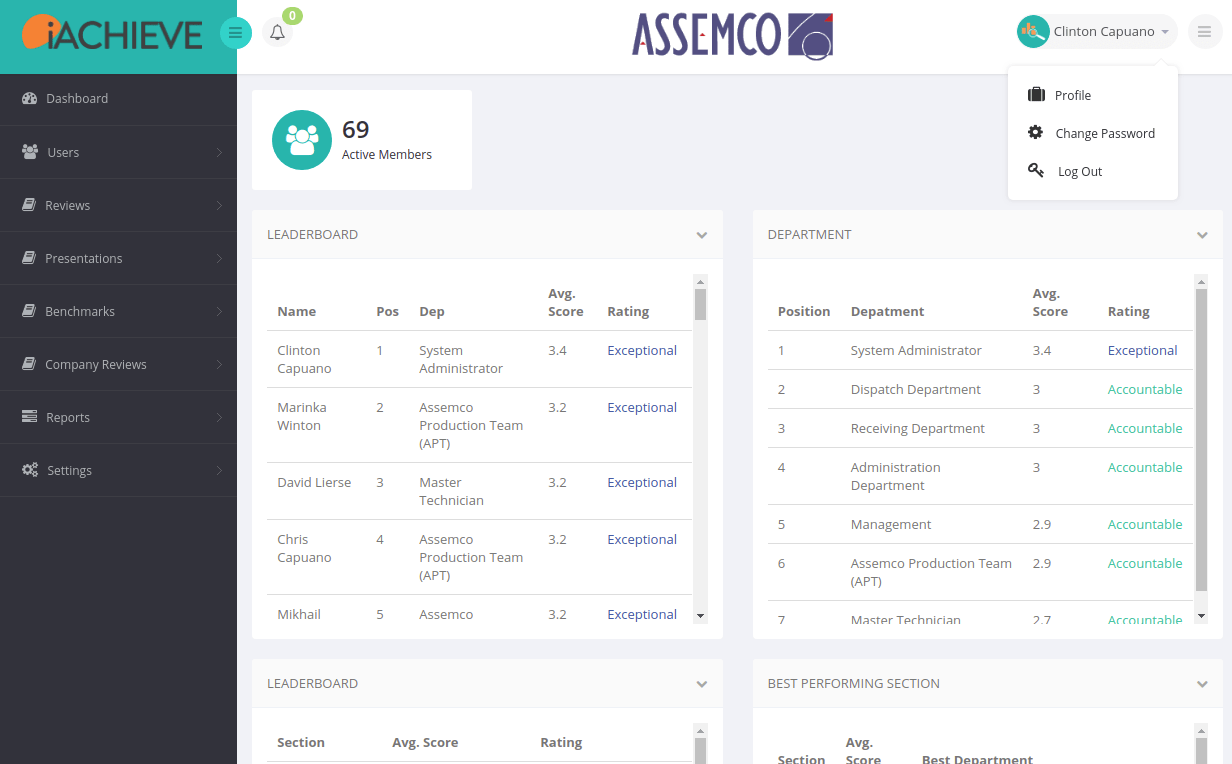Click the Company Reviews book icon
This screenshot has height=764, width=1232.
tap(29, 364)
